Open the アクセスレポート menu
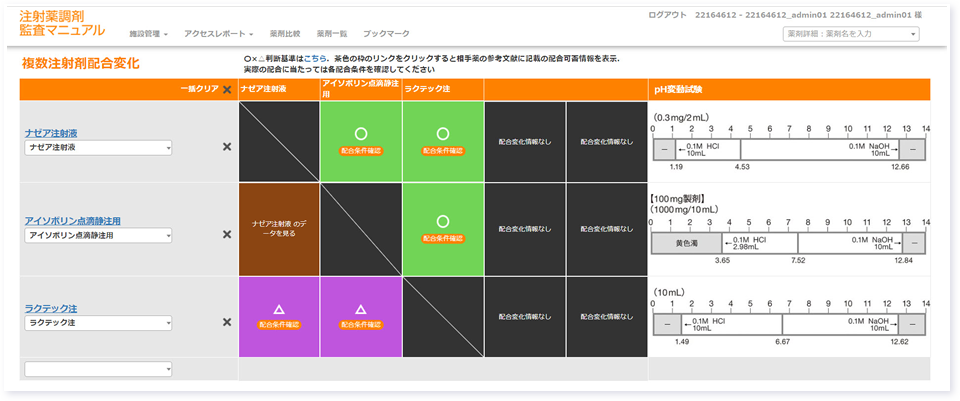The width and height of the screenshot is (960, 401). coord(218,34)
